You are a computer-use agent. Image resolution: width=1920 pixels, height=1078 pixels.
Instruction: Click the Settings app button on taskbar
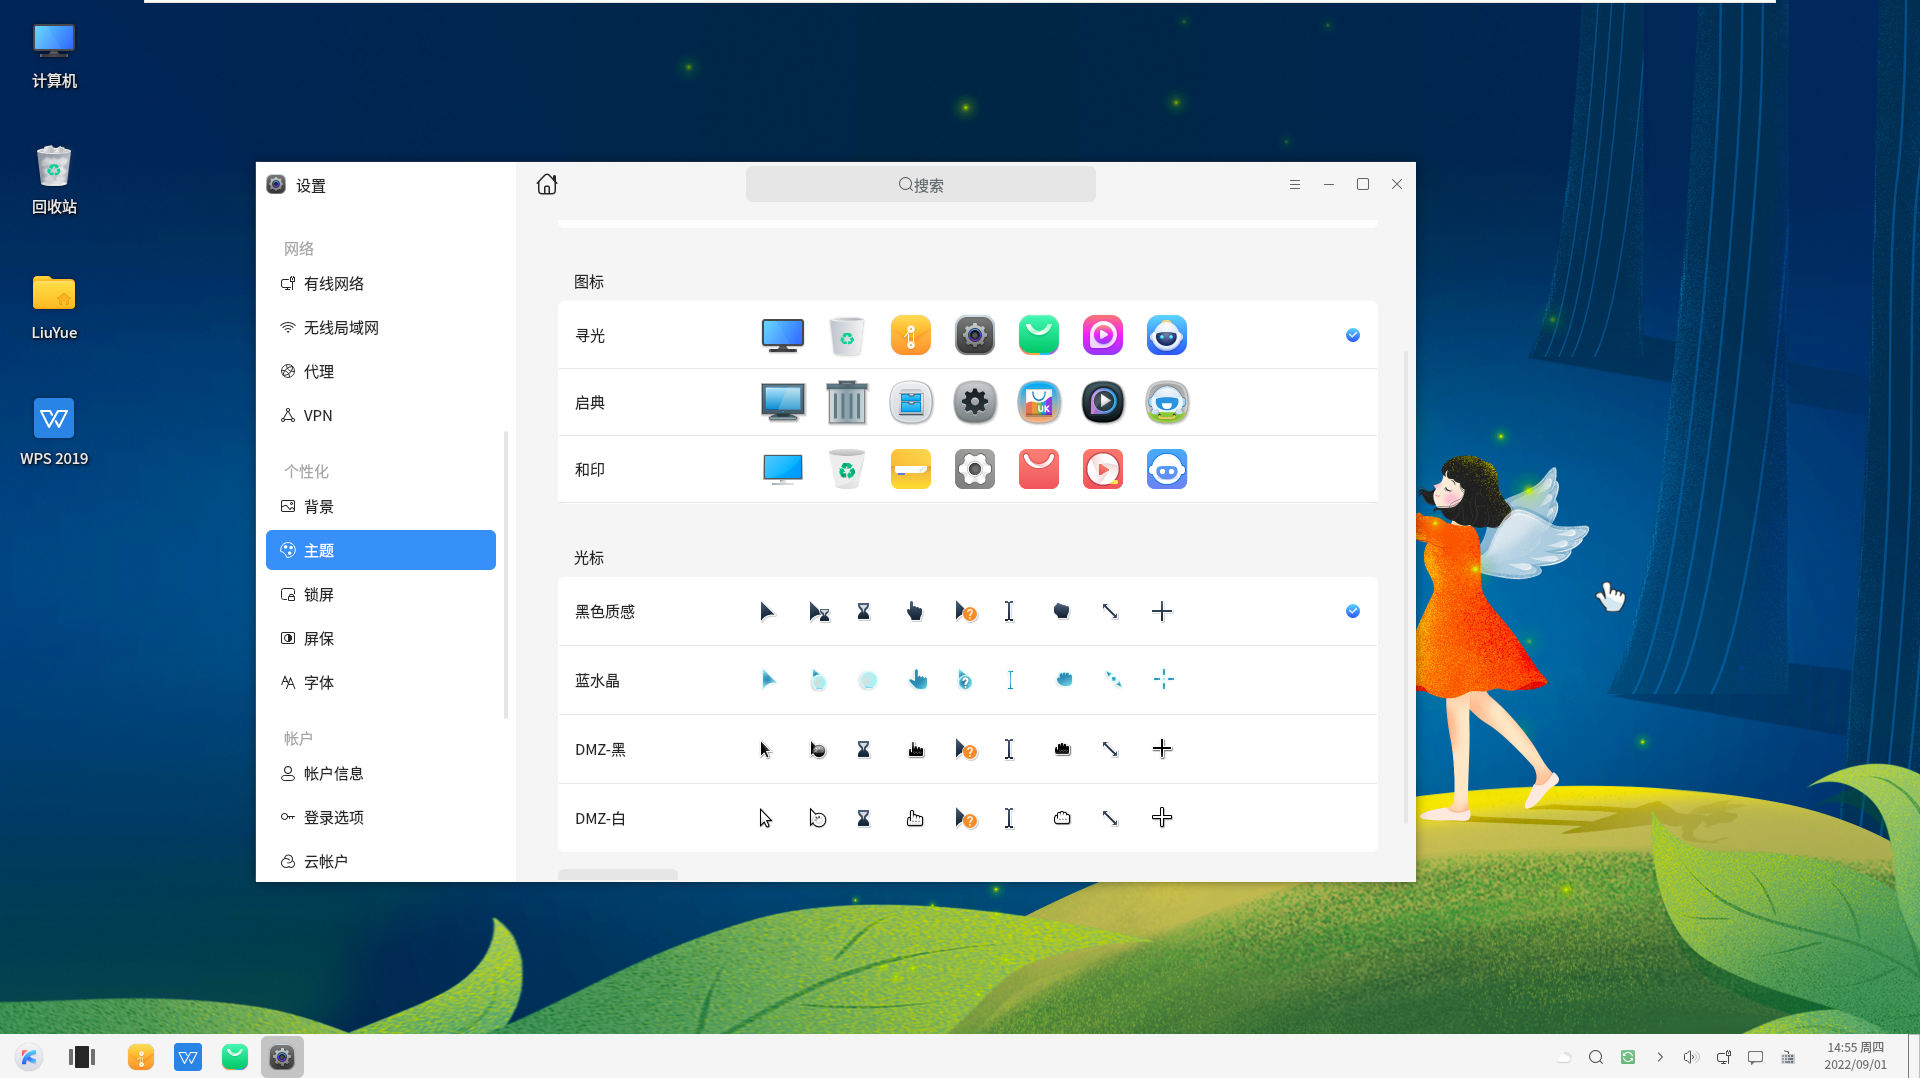coord(282,1057)
